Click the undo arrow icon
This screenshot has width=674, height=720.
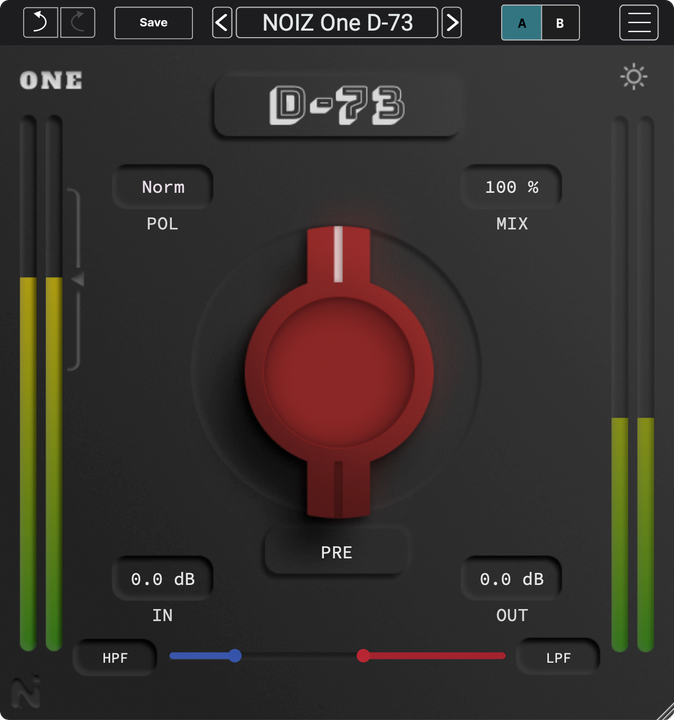click(x=40, y=22)
